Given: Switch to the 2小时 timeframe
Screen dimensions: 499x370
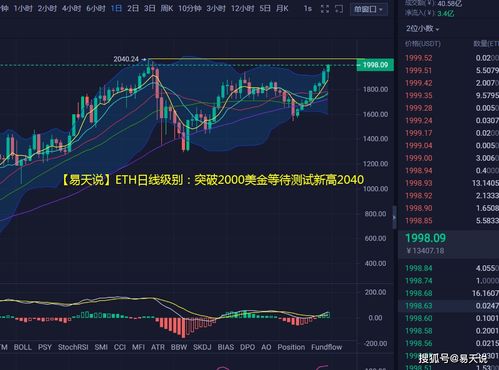Looking at the screenshot, I should pyautogui.click(x=47, y=8).
